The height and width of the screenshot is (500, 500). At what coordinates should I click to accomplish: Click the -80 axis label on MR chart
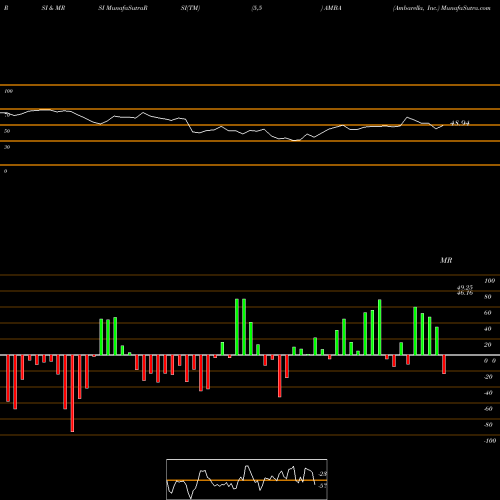(x=488, y=425)
